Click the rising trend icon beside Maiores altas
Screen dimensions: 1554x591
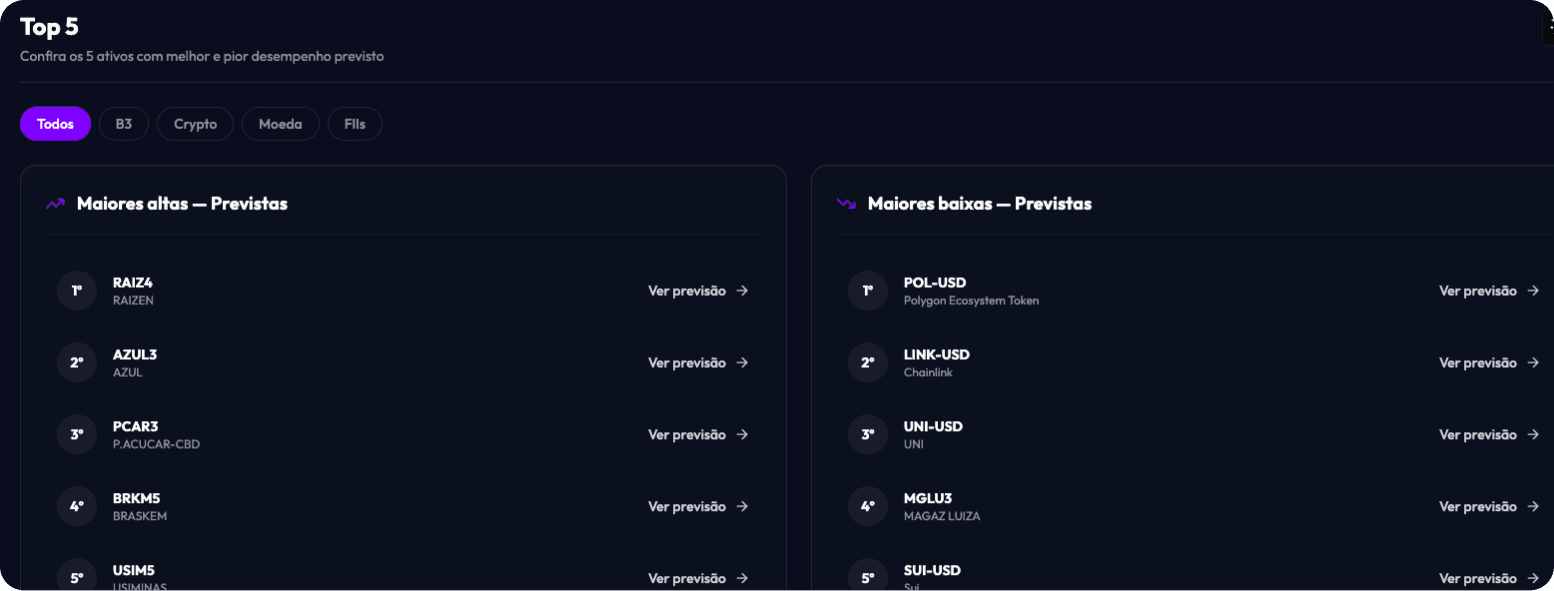pyautogui.click(x=55, y=204)
